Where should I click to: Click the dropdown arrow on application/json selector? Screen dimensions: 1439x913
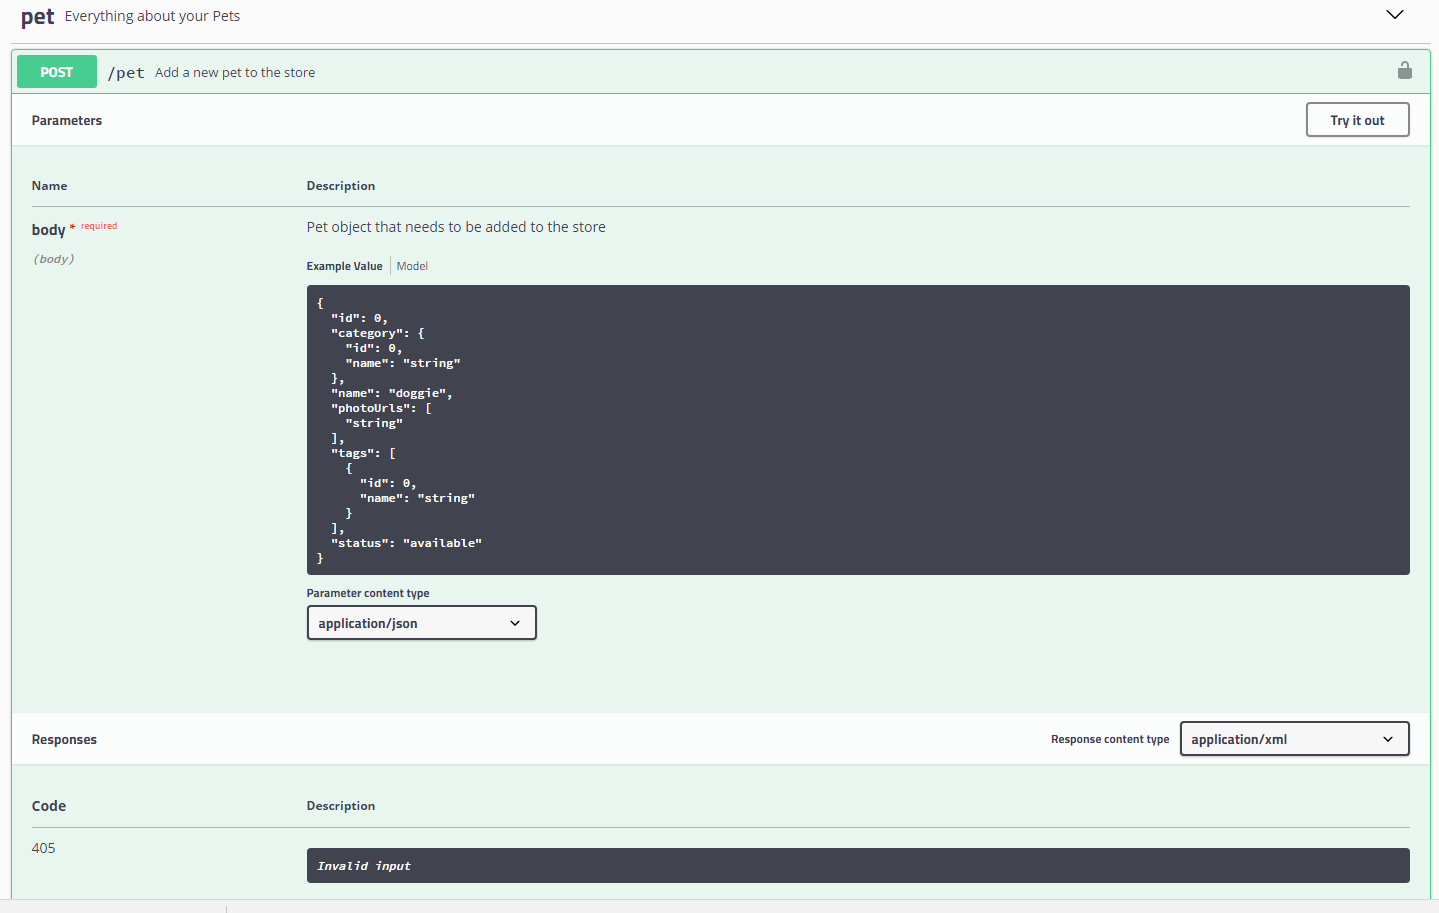516,622
